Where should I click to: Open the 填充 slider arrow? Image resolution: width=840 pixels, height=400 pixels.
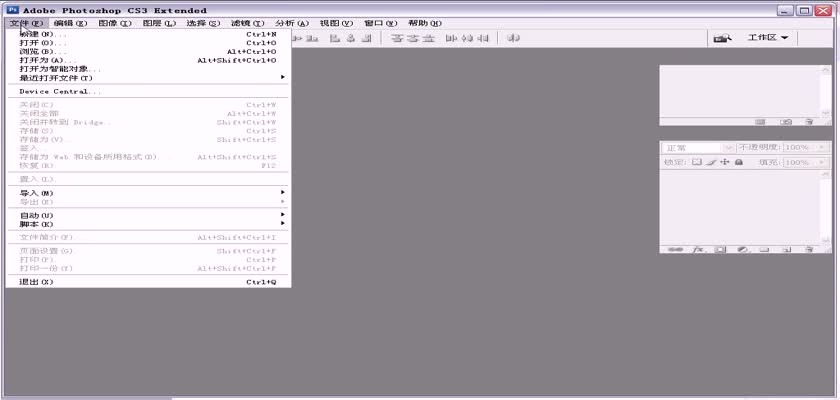(822, 163)
